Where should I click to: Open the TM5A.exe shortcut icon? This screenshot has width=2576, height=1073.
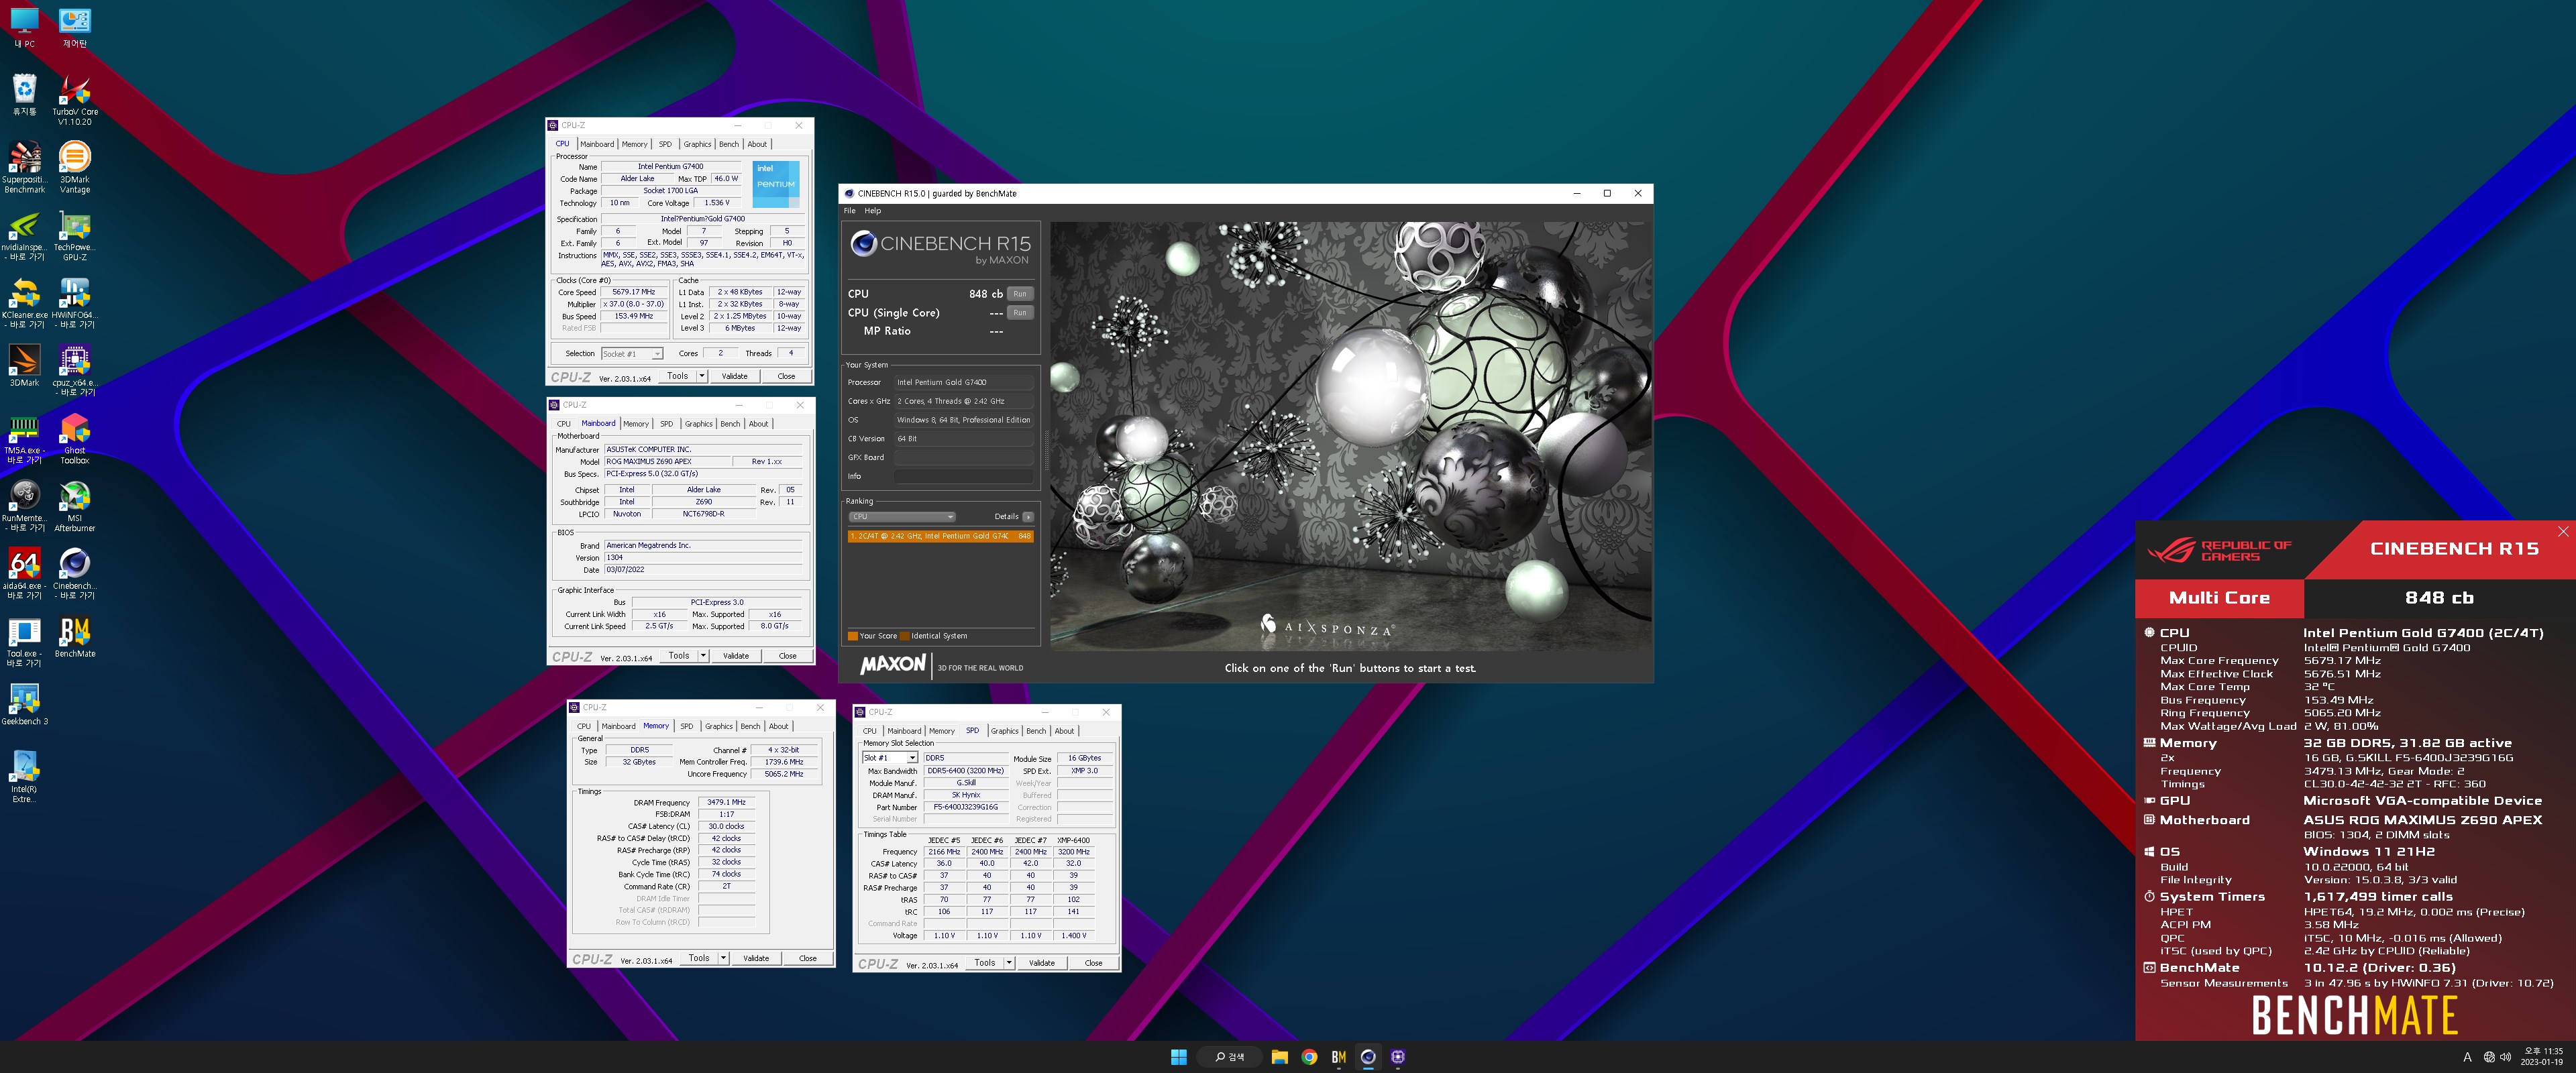[25, 438]
